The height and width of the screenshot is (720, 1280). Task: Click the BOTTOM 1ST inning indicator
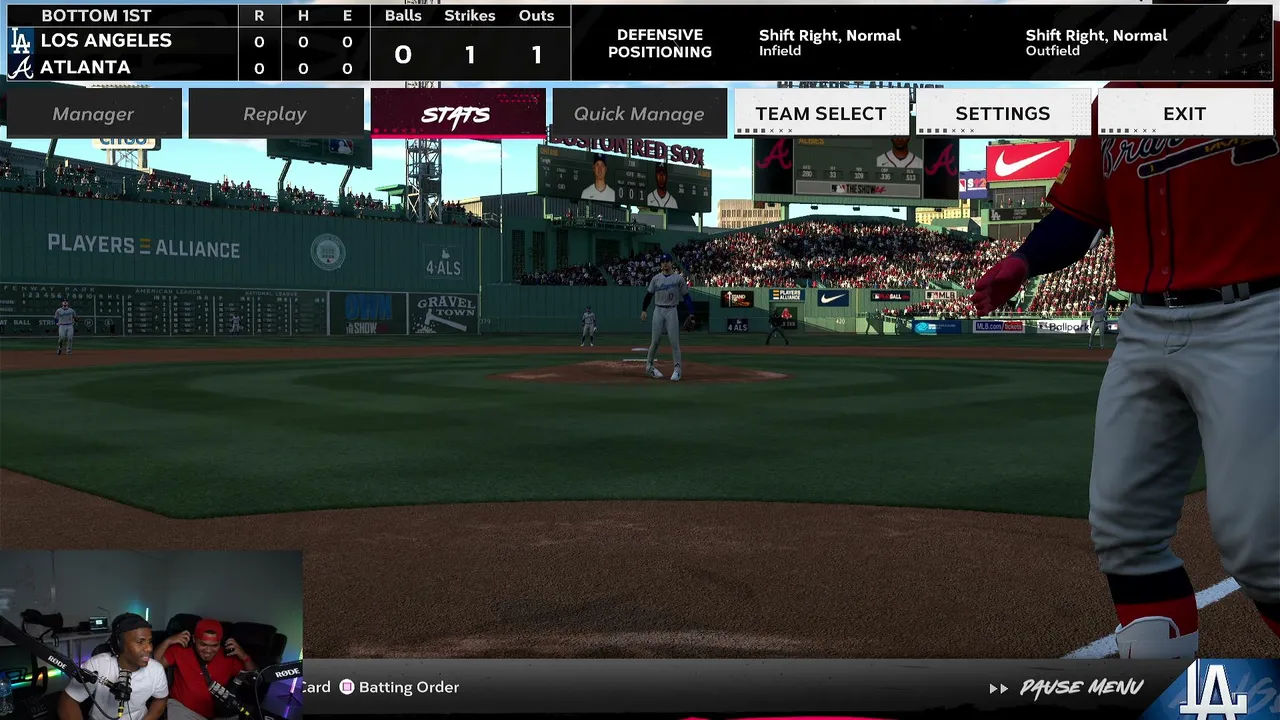click(96, 16)
